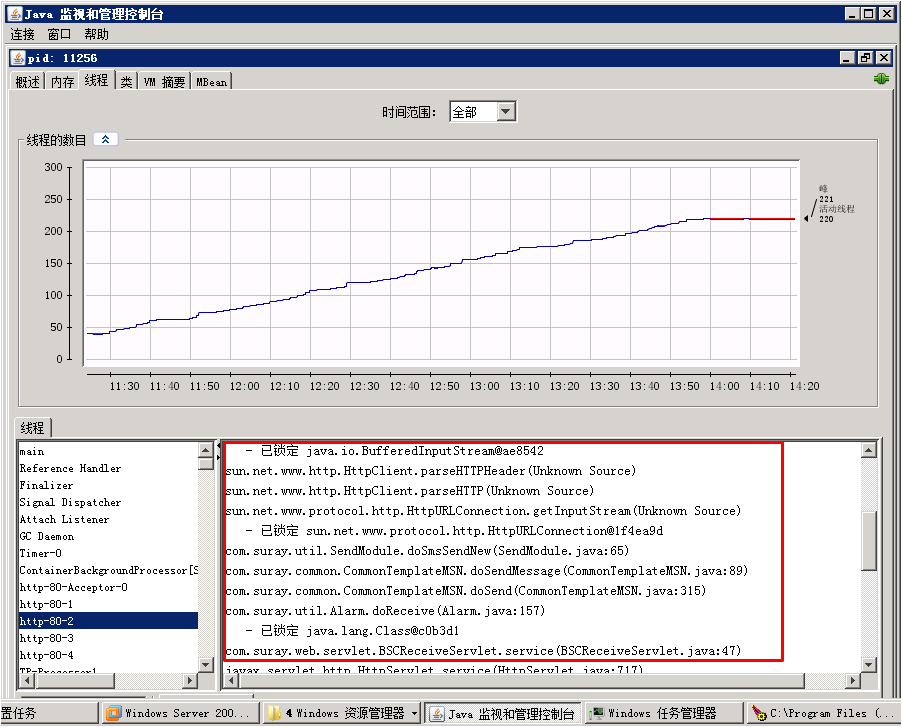Close the inner pid 11256 window
Screen dimensions: 902x727
[884, 58]
